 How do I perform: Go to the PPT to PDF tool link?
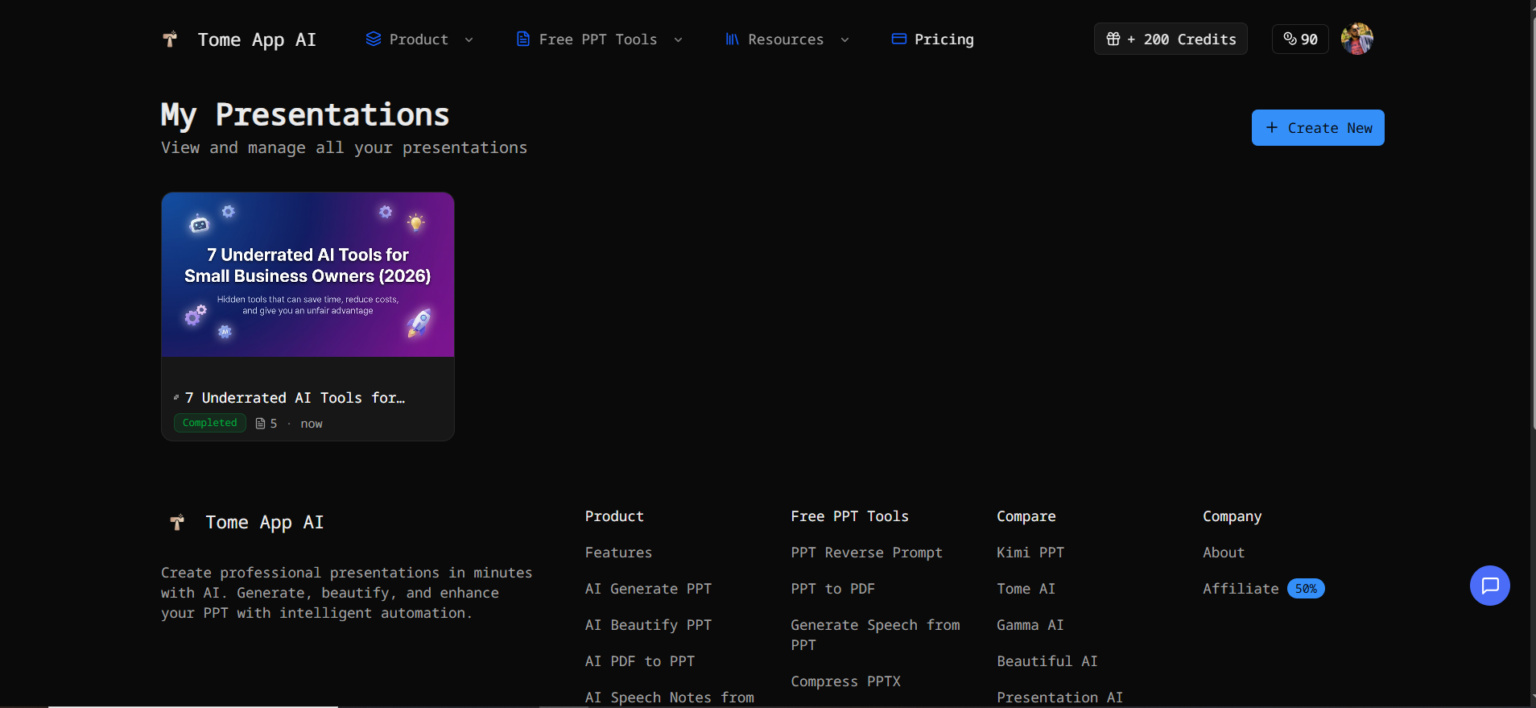click(832, 589)
